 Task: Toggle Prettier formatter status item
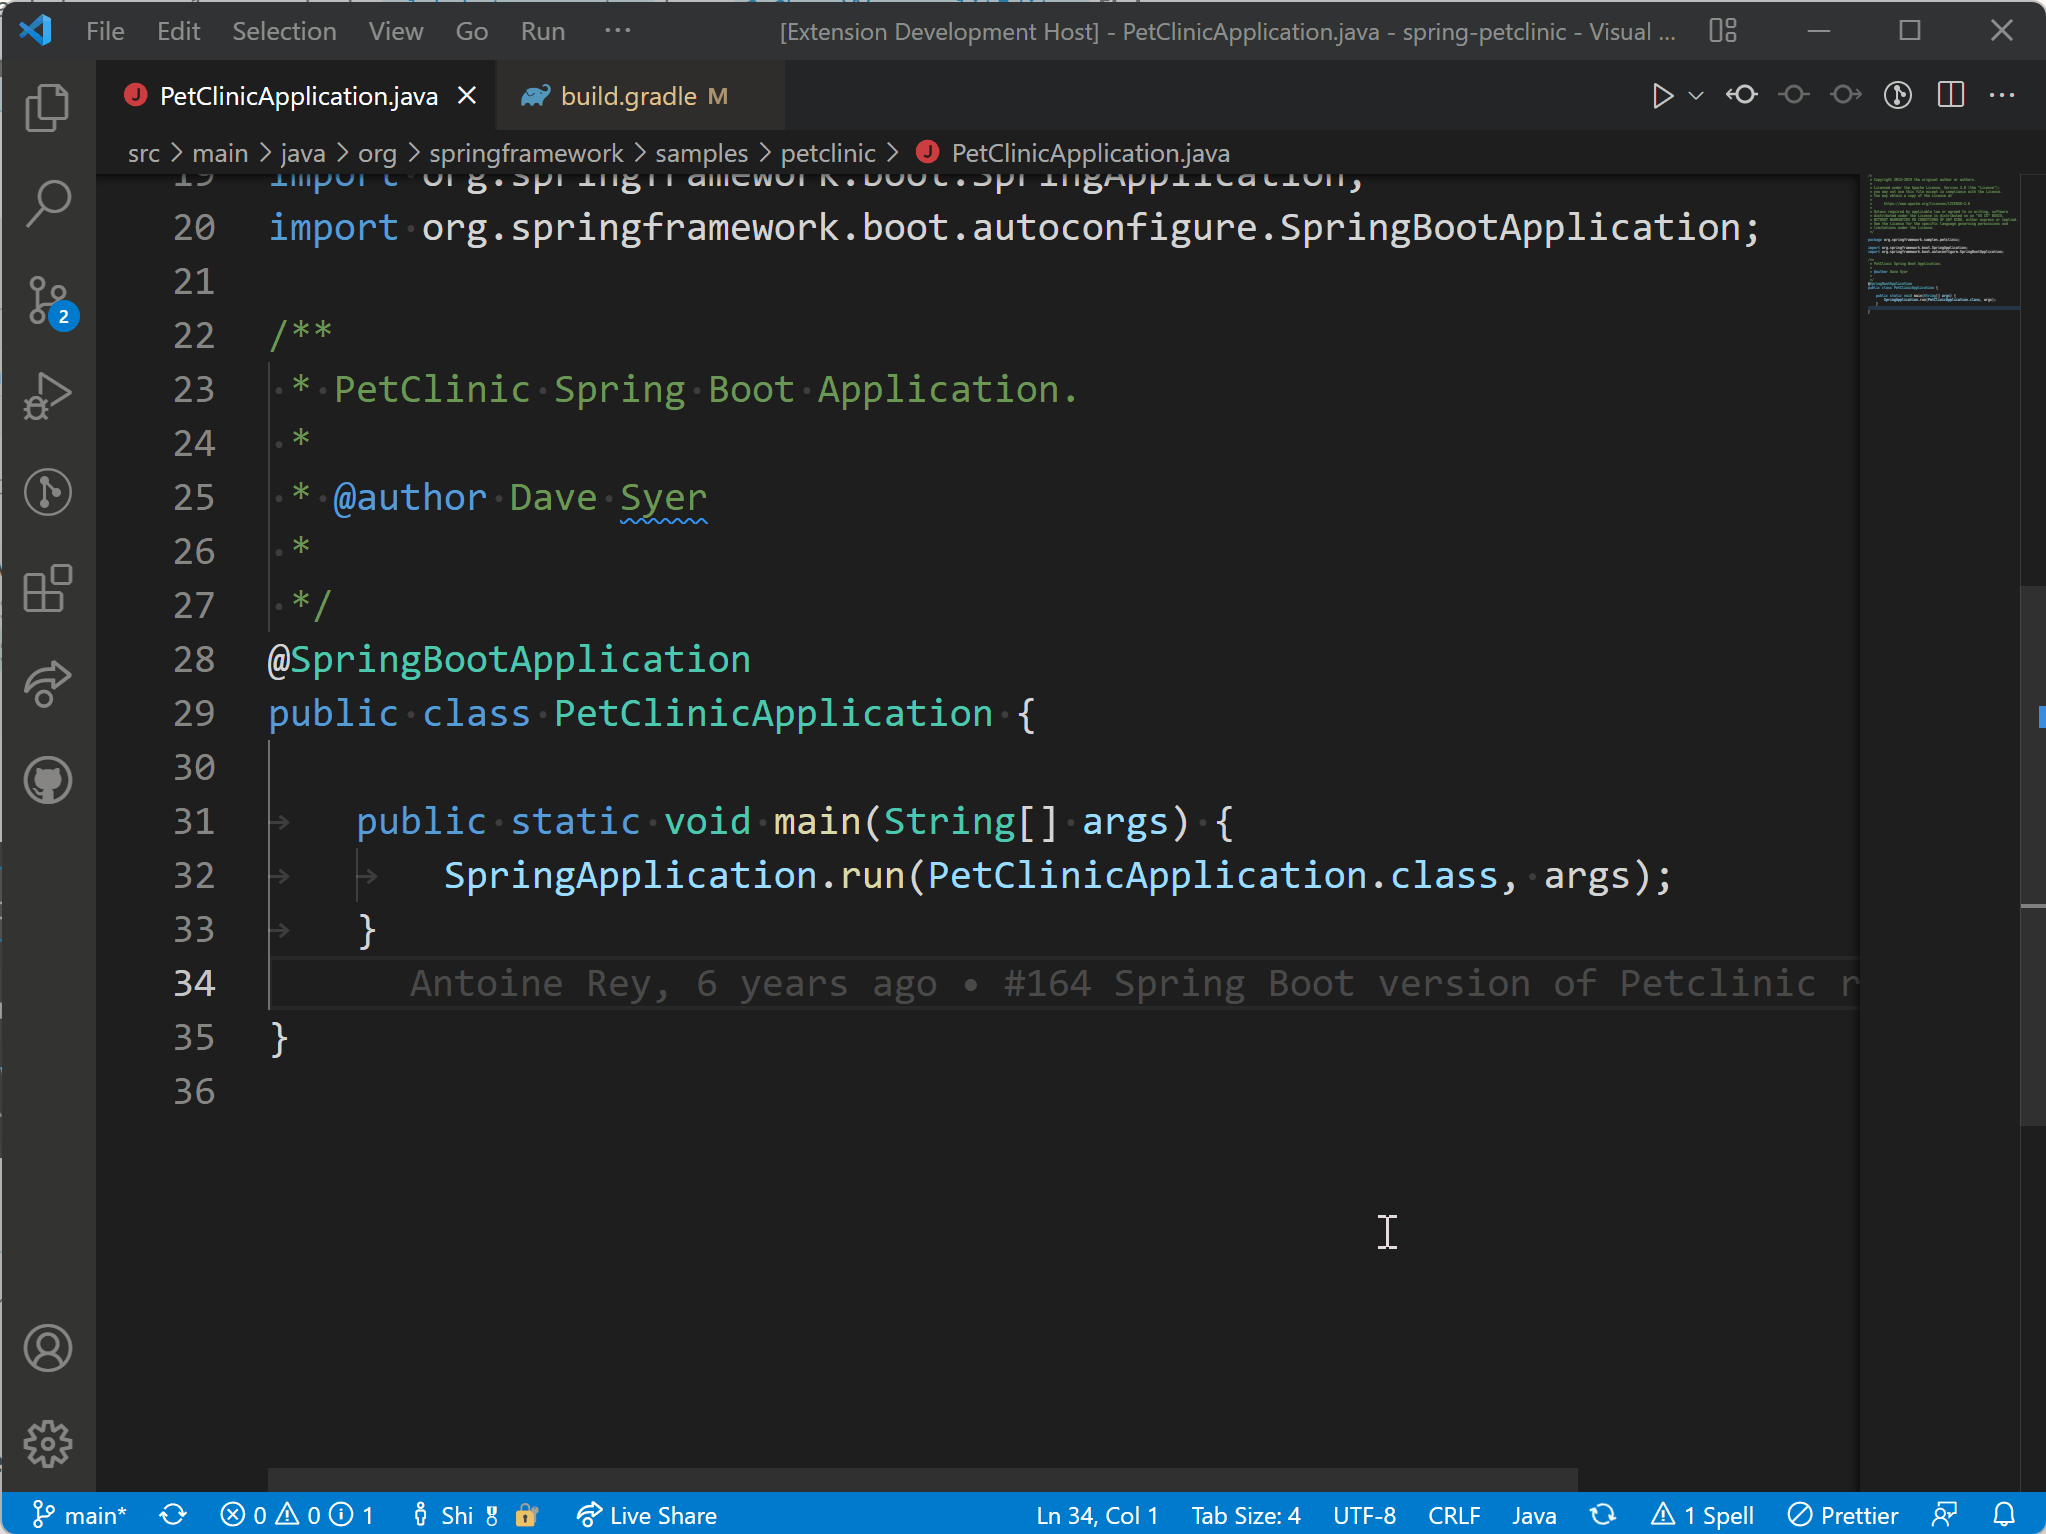coord(1842,1515)
